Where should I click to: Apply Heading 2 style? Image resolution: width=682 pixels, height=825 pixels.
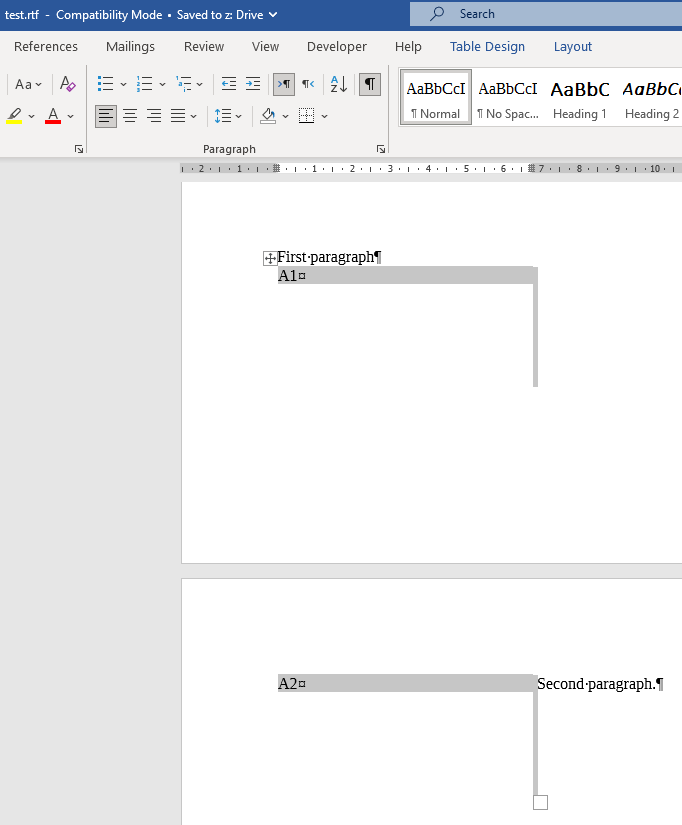point(651,97)
